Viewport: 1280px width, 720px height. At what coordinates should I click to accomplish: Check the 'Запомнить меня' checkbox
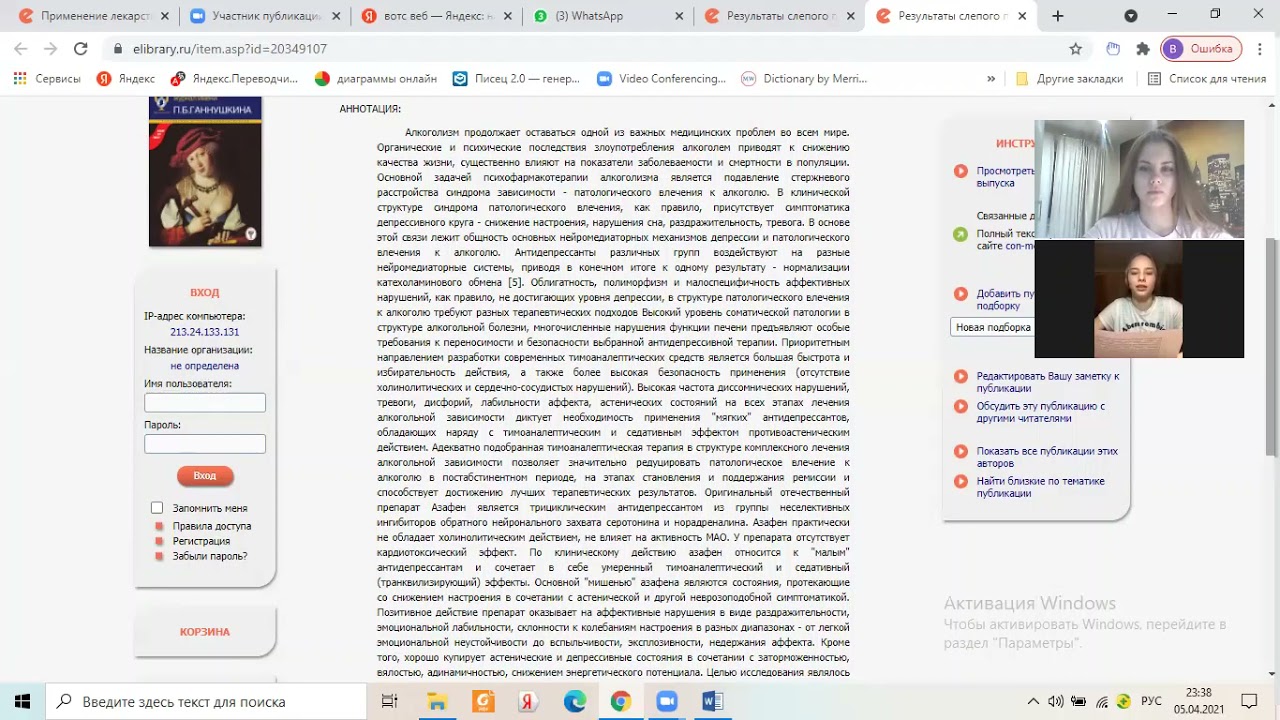click(x=157, y=508)
